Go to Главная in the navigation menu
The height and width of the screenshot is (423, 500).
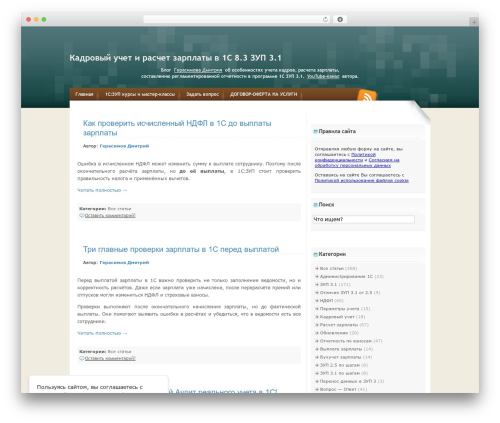point(84,94)
